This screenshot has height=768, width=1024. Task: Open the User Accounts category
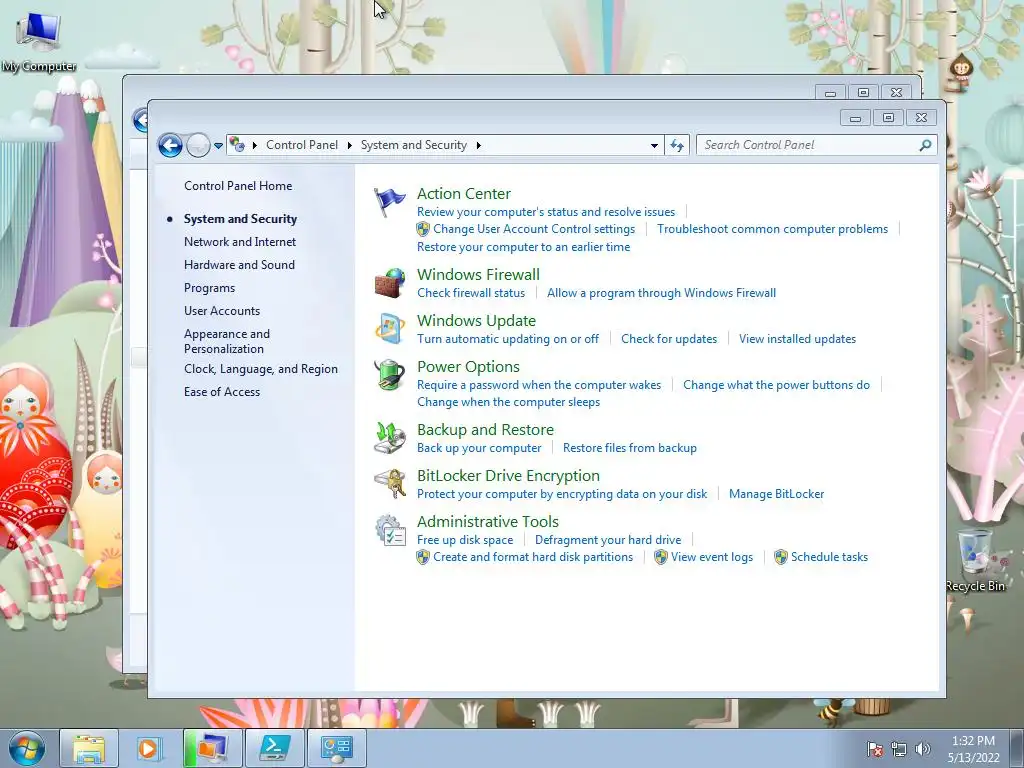coord(221,311)
